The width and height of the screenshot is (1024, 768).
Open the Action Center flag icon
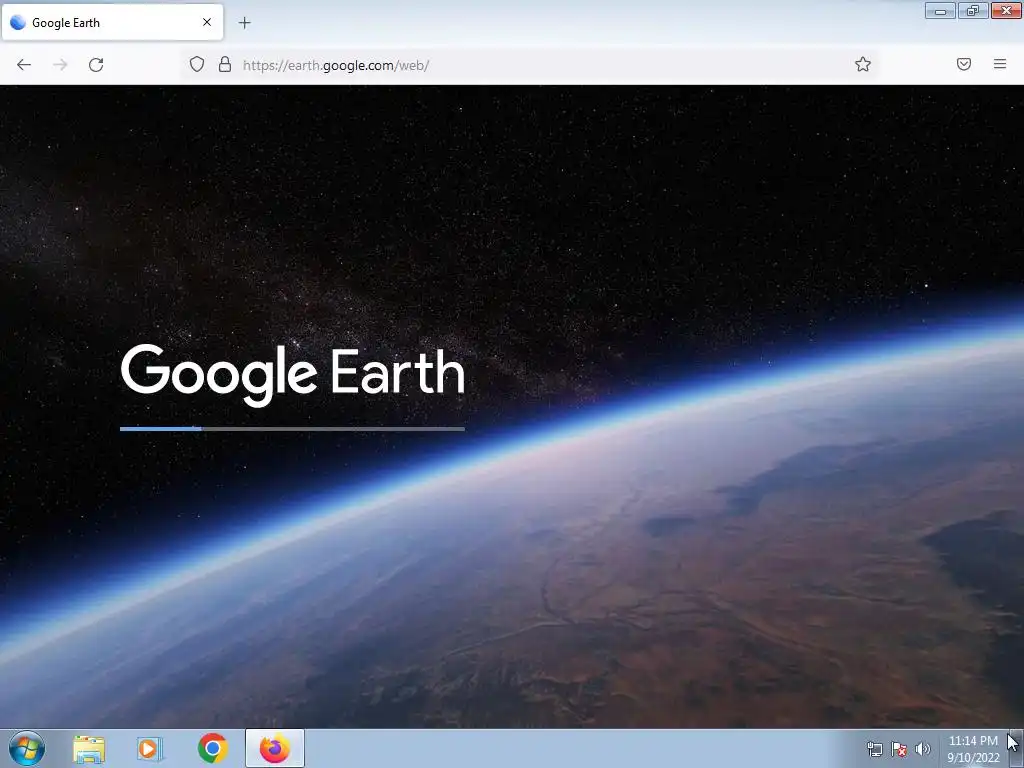[x=899, y=749]
